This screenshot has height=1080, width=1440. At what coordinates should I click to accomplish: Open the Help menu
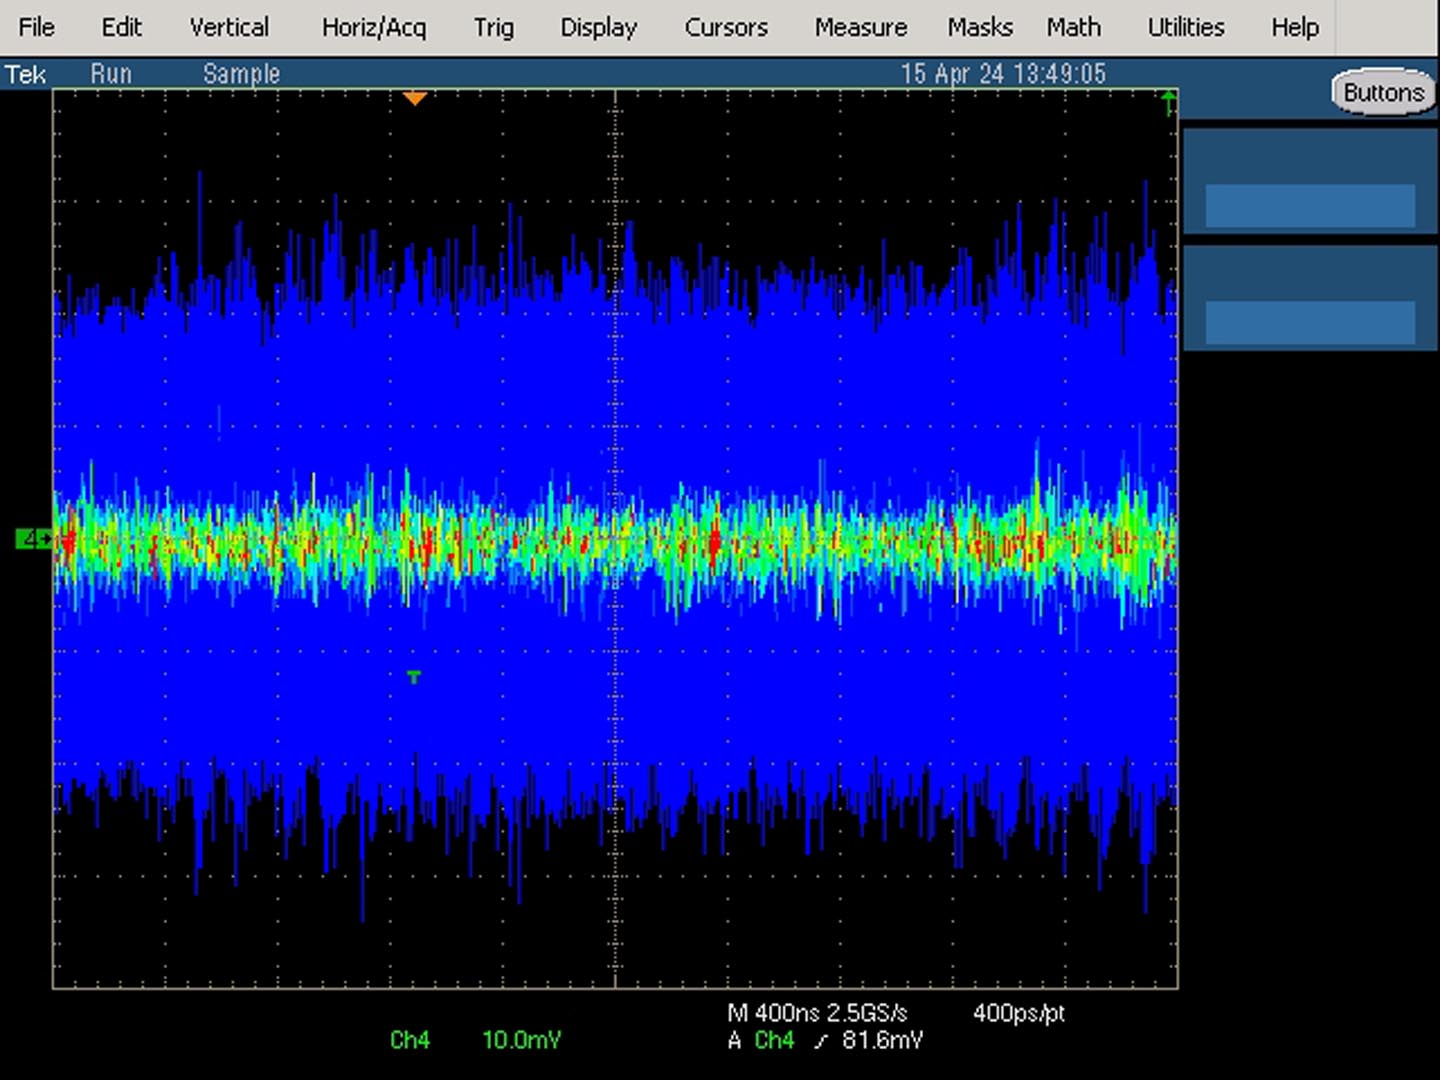tap(1295, 27)
